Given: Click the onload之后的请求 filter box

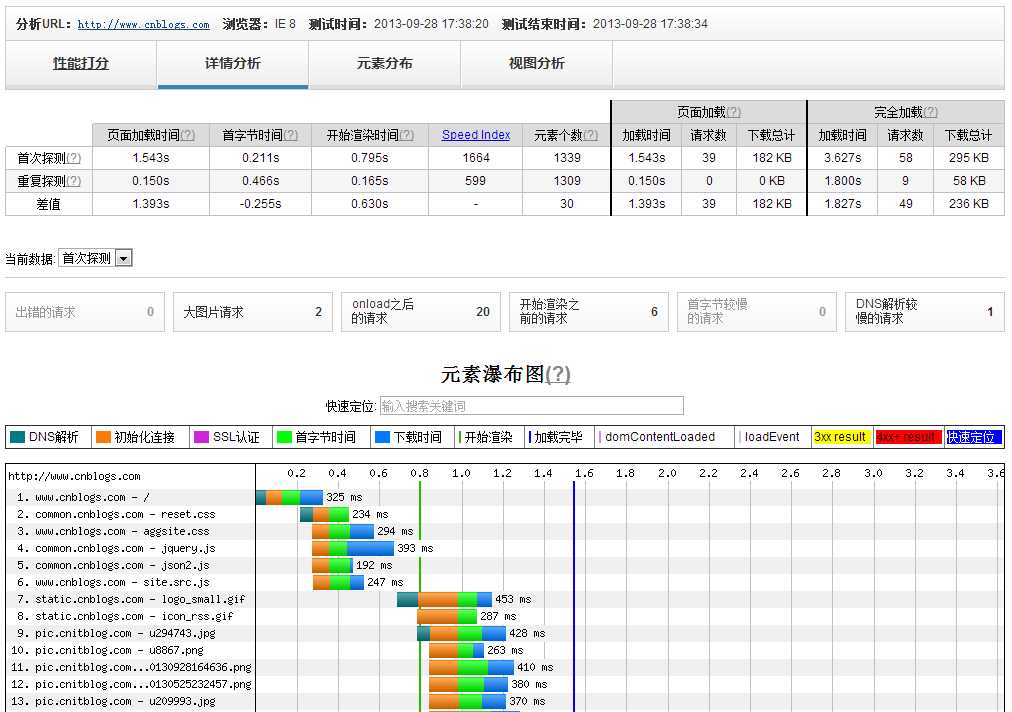Looking at the screenshot, I should (x=421, y=312).
